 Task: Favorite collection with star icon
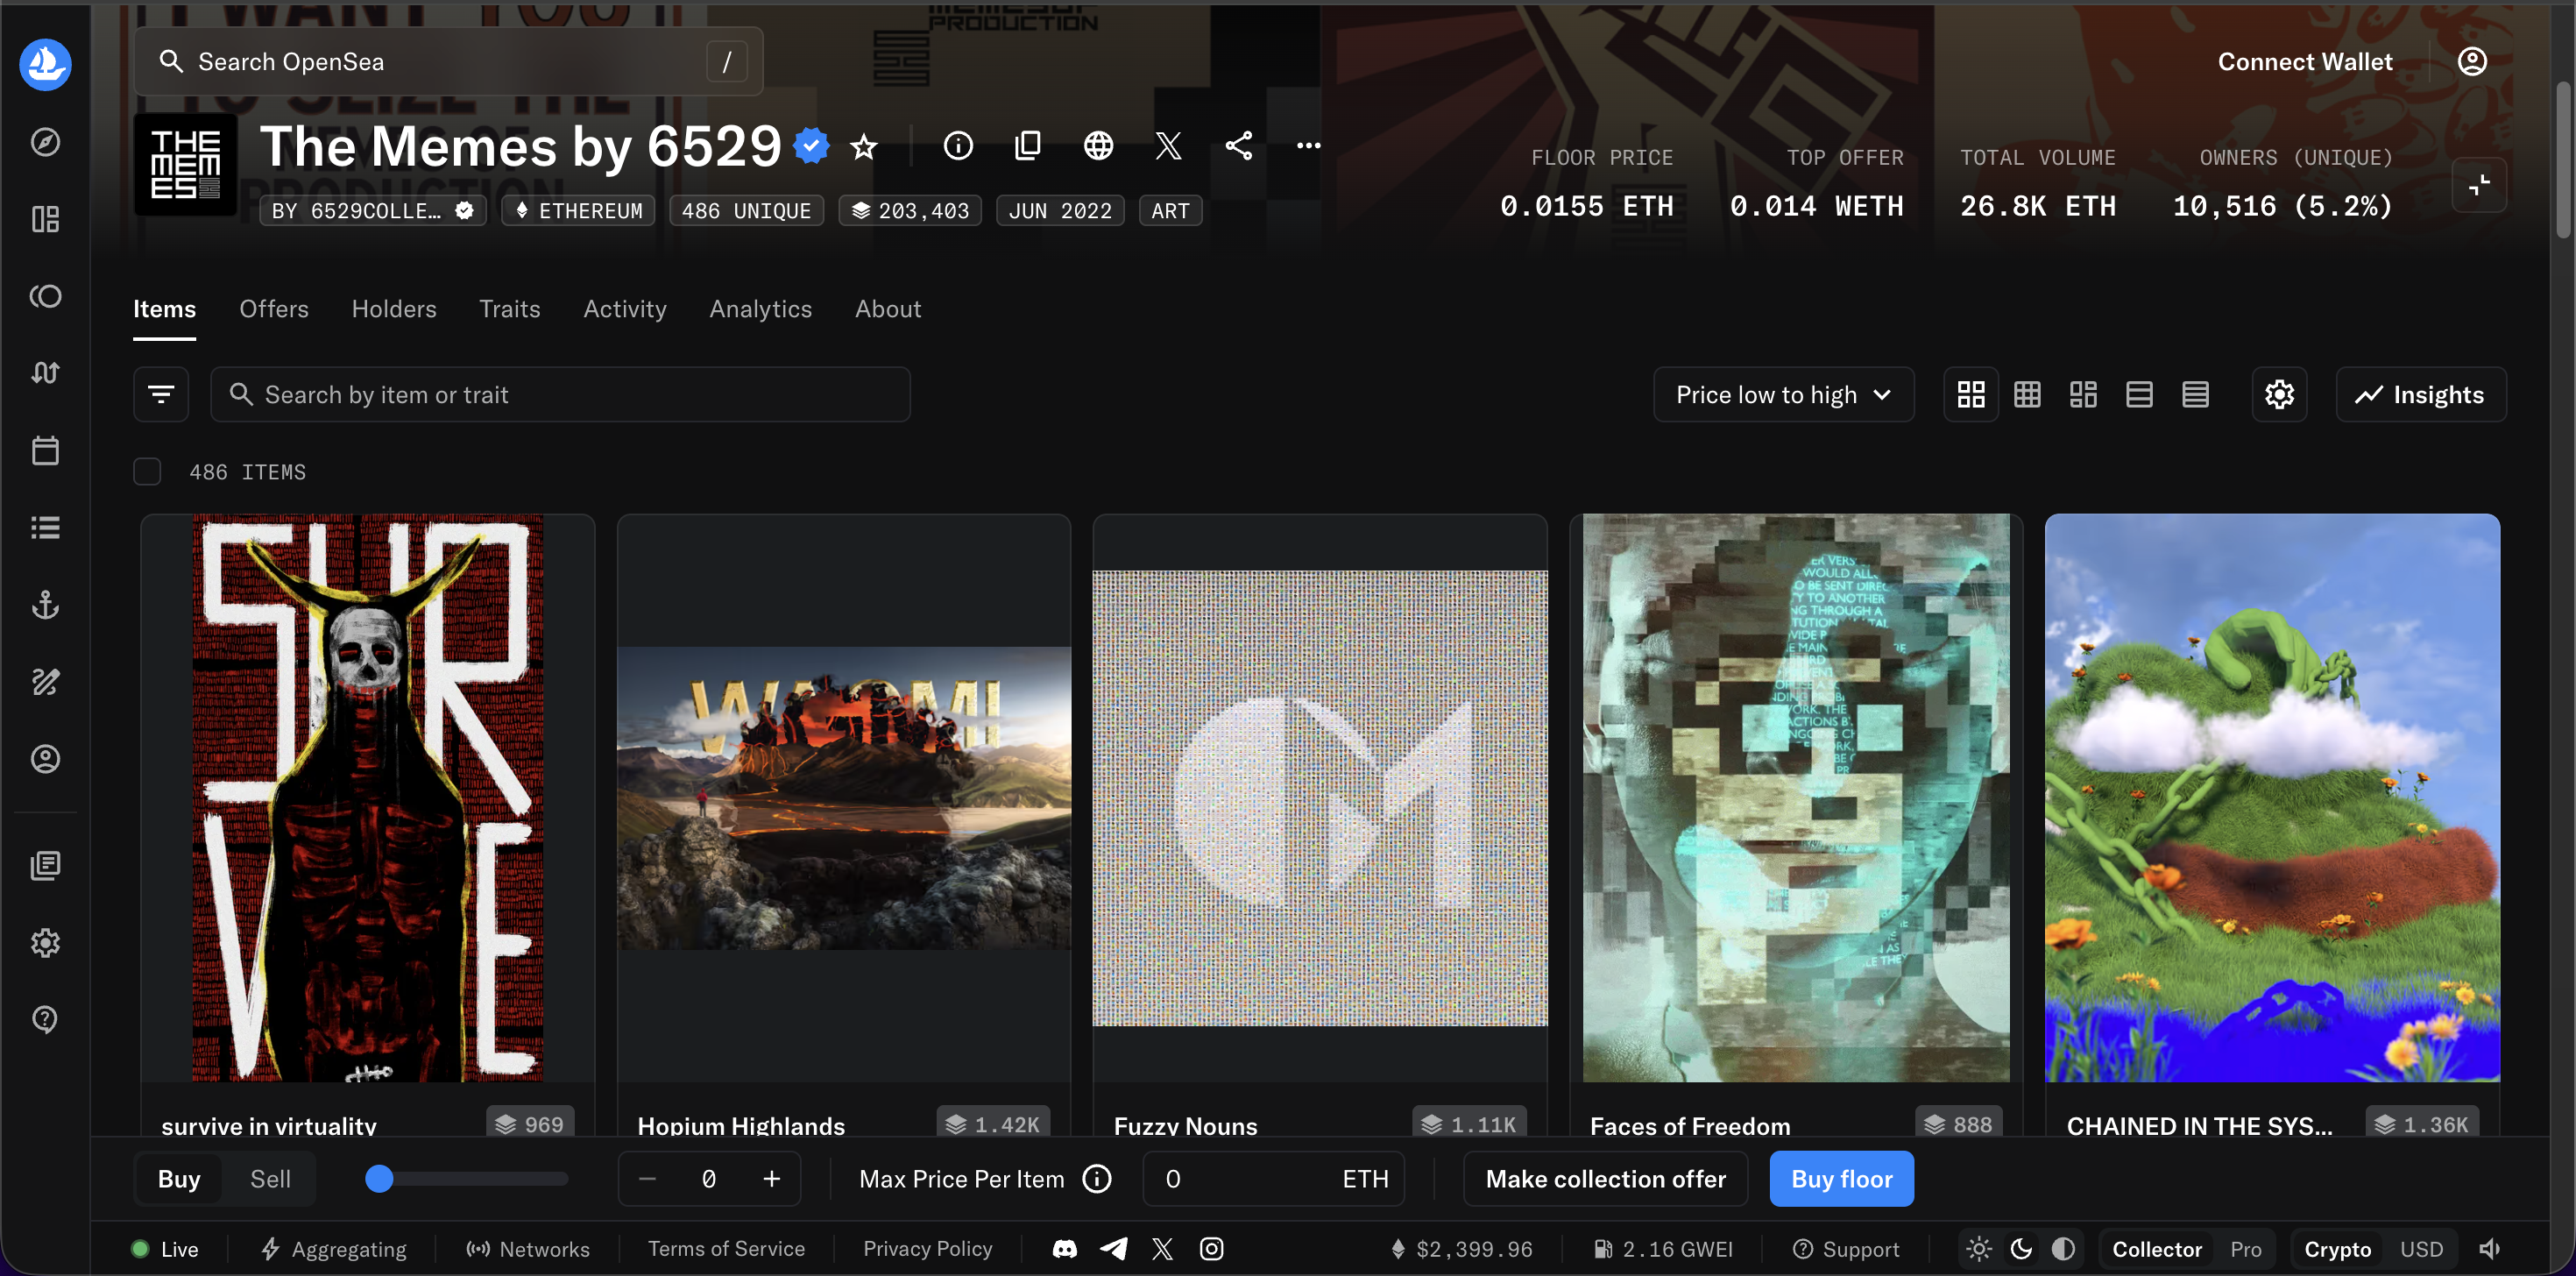pyautogui.click(x=863, y=147)
